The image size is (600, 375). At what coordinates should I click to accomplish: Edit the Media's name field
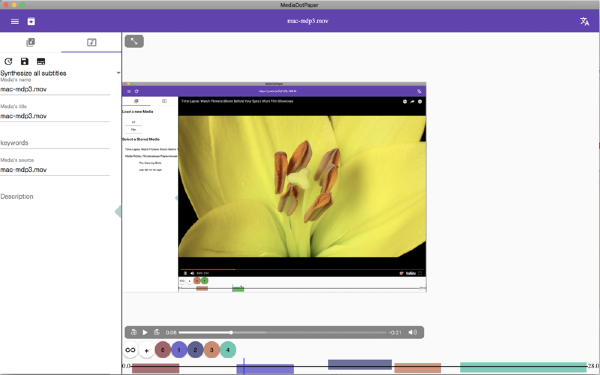tap(55, 89)
